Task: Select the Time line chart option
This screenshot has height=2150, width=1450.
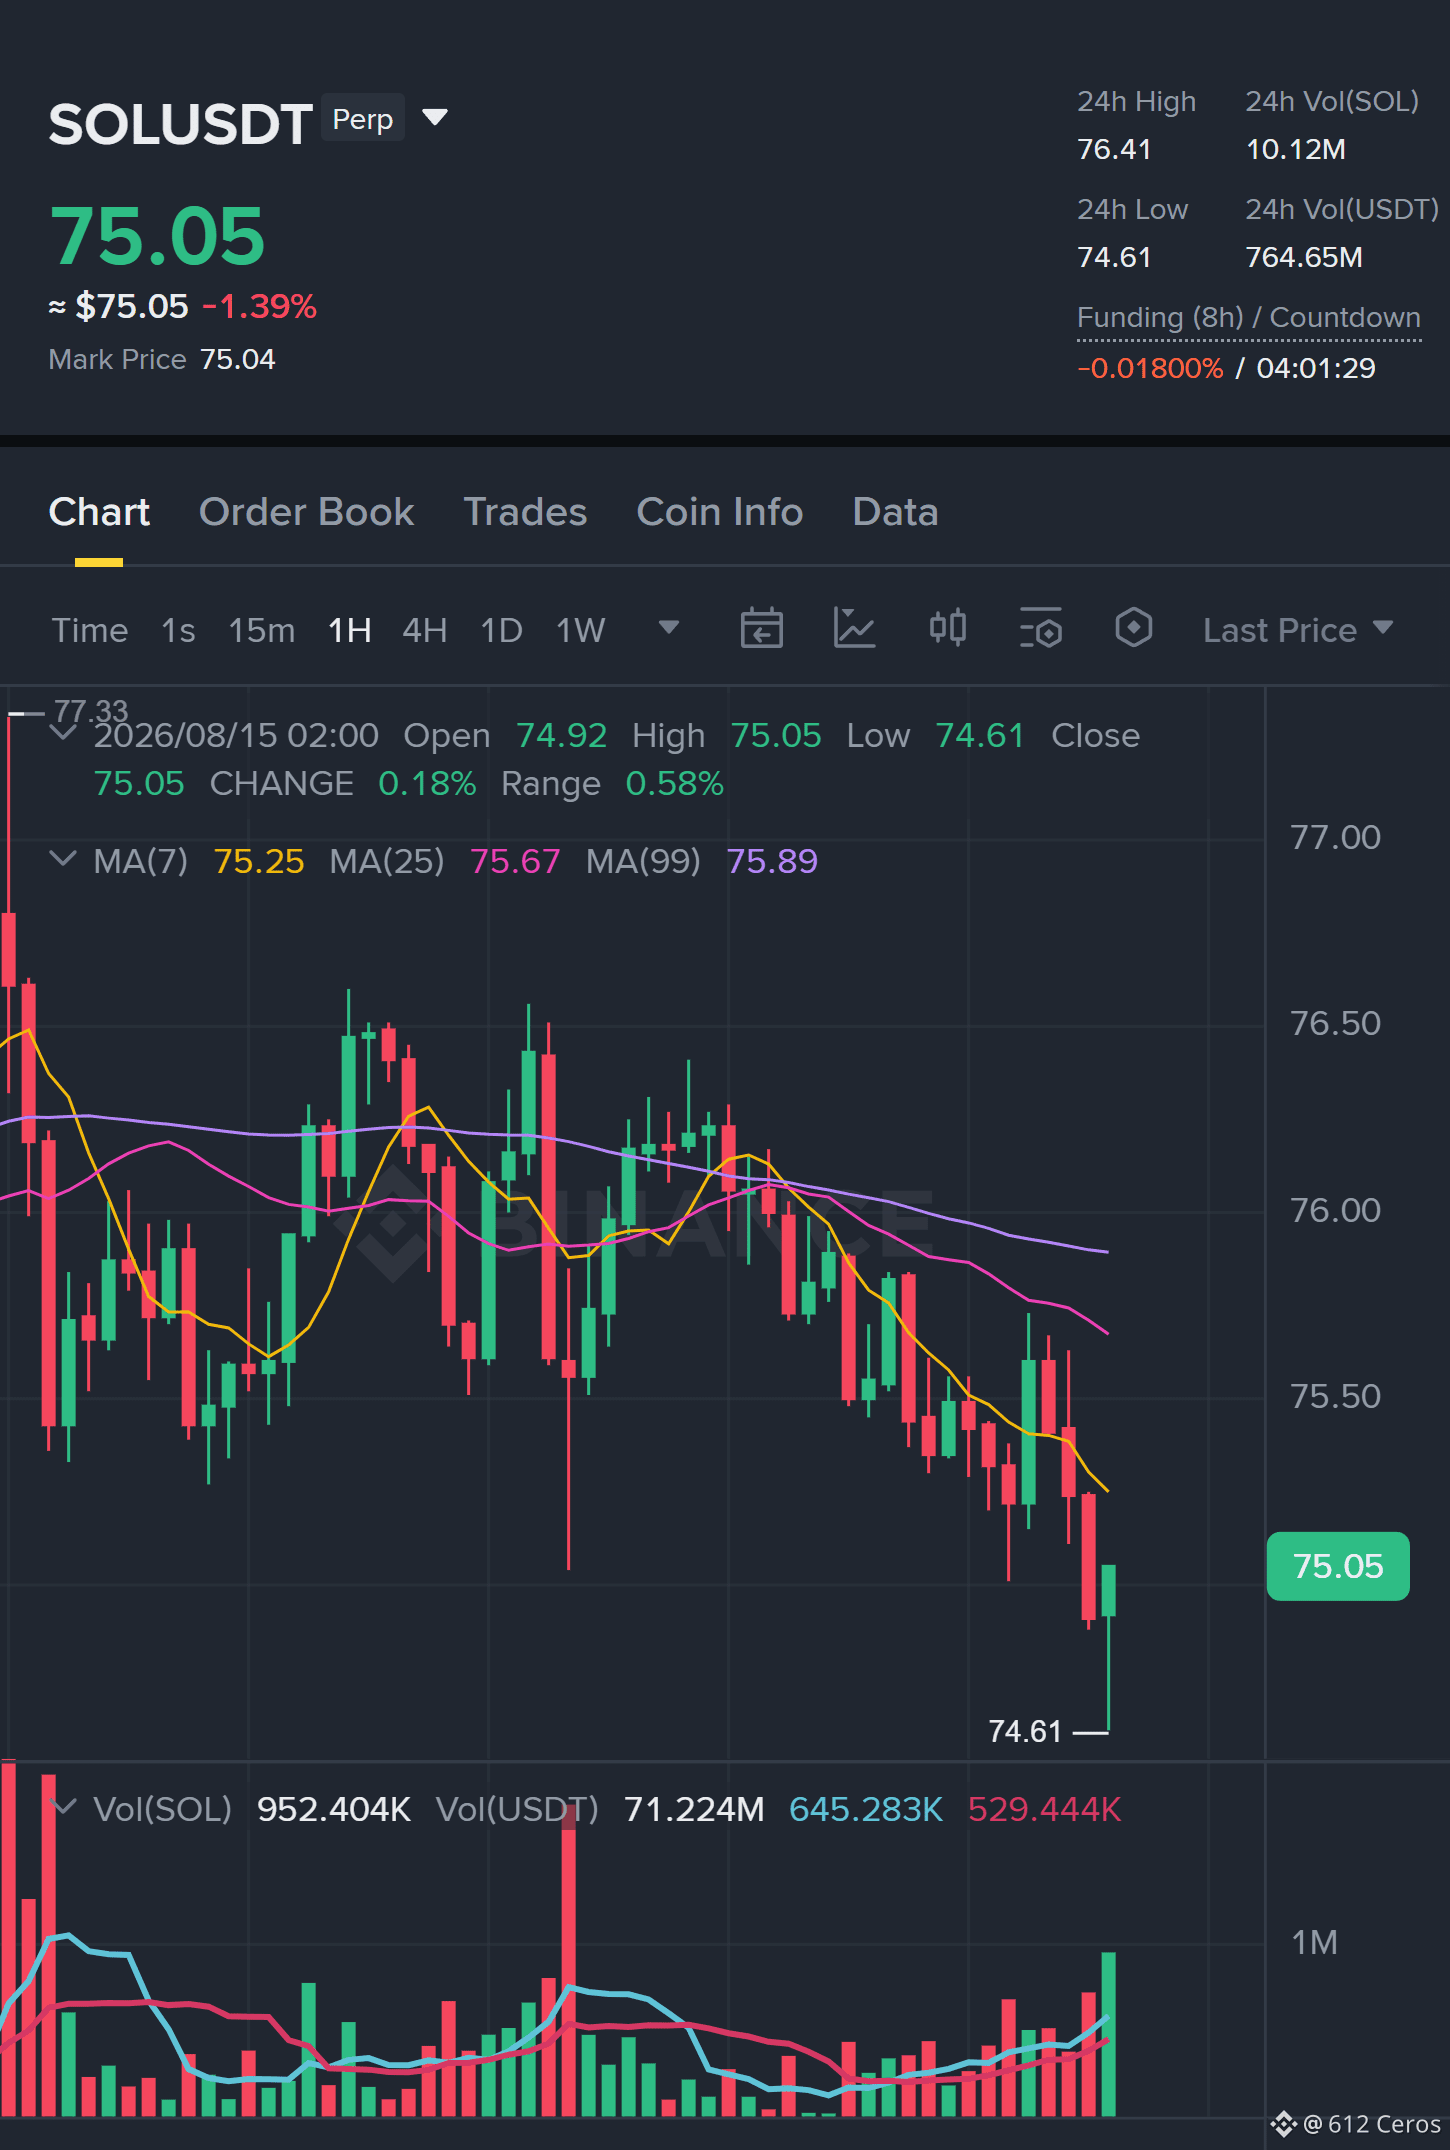Action: [90, 630]
